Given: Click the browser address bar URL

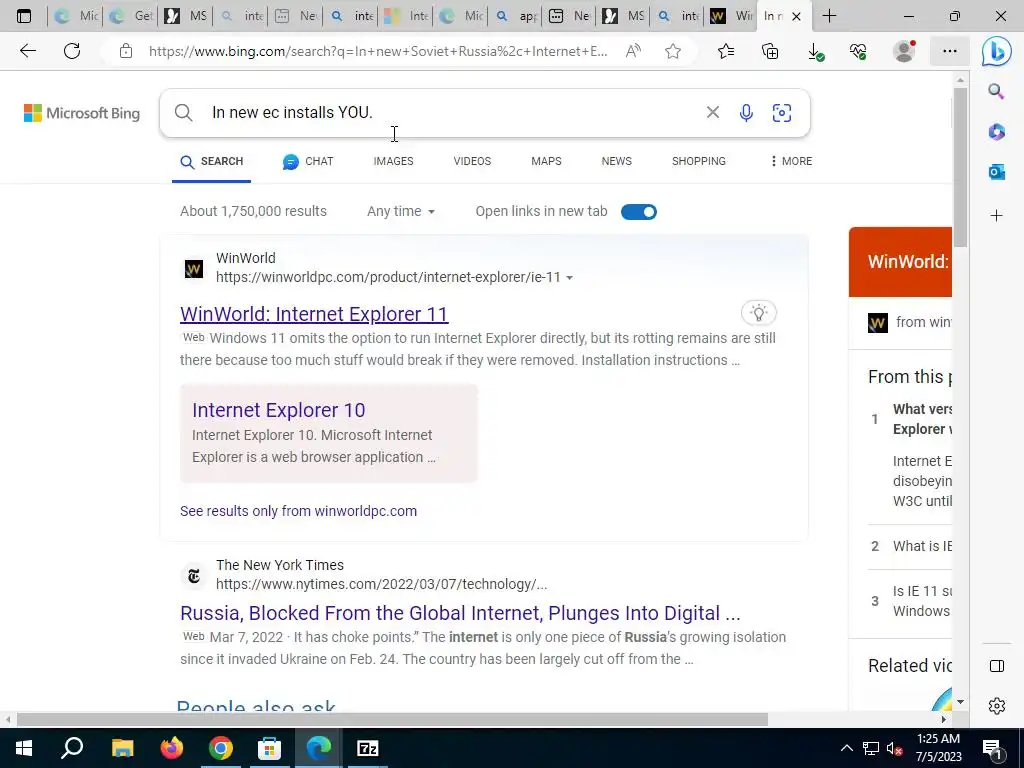Looking at the screenshot, I should [377, 51].
